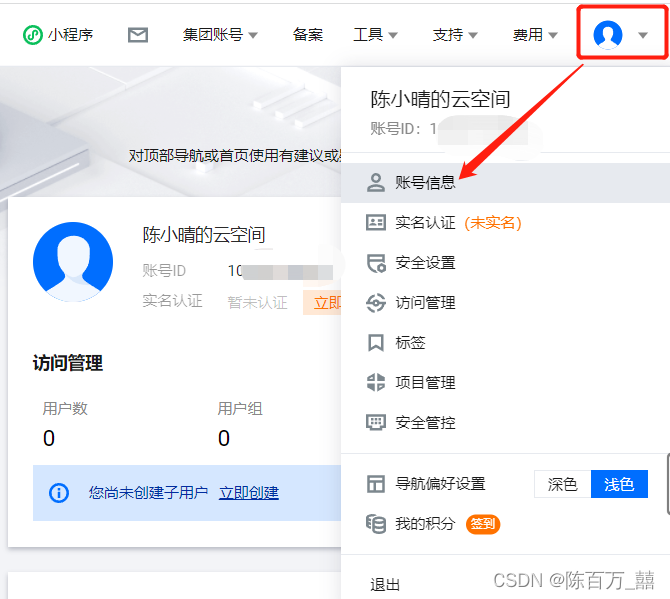Click 退出 to log out
This screenshot has height=599, width=670.
(x=385, y=584)
